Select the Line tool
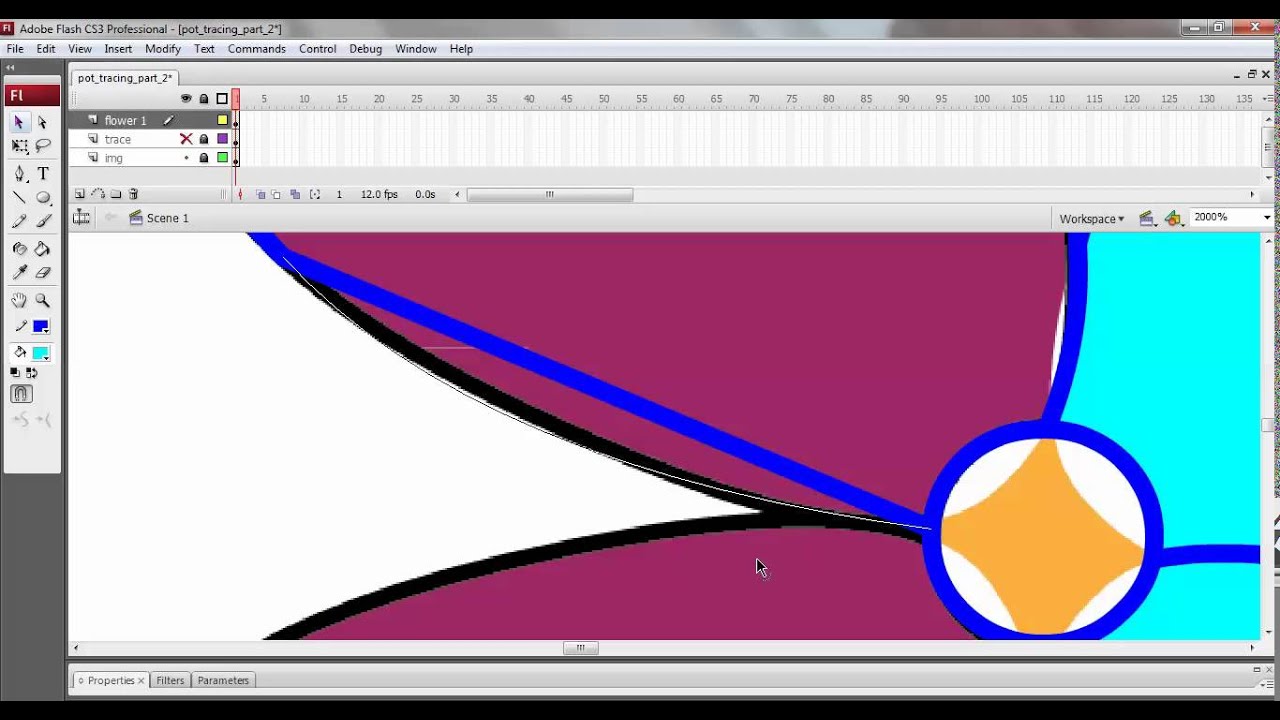The width and height of the screenshot is (1280, 720). [19, 197]
